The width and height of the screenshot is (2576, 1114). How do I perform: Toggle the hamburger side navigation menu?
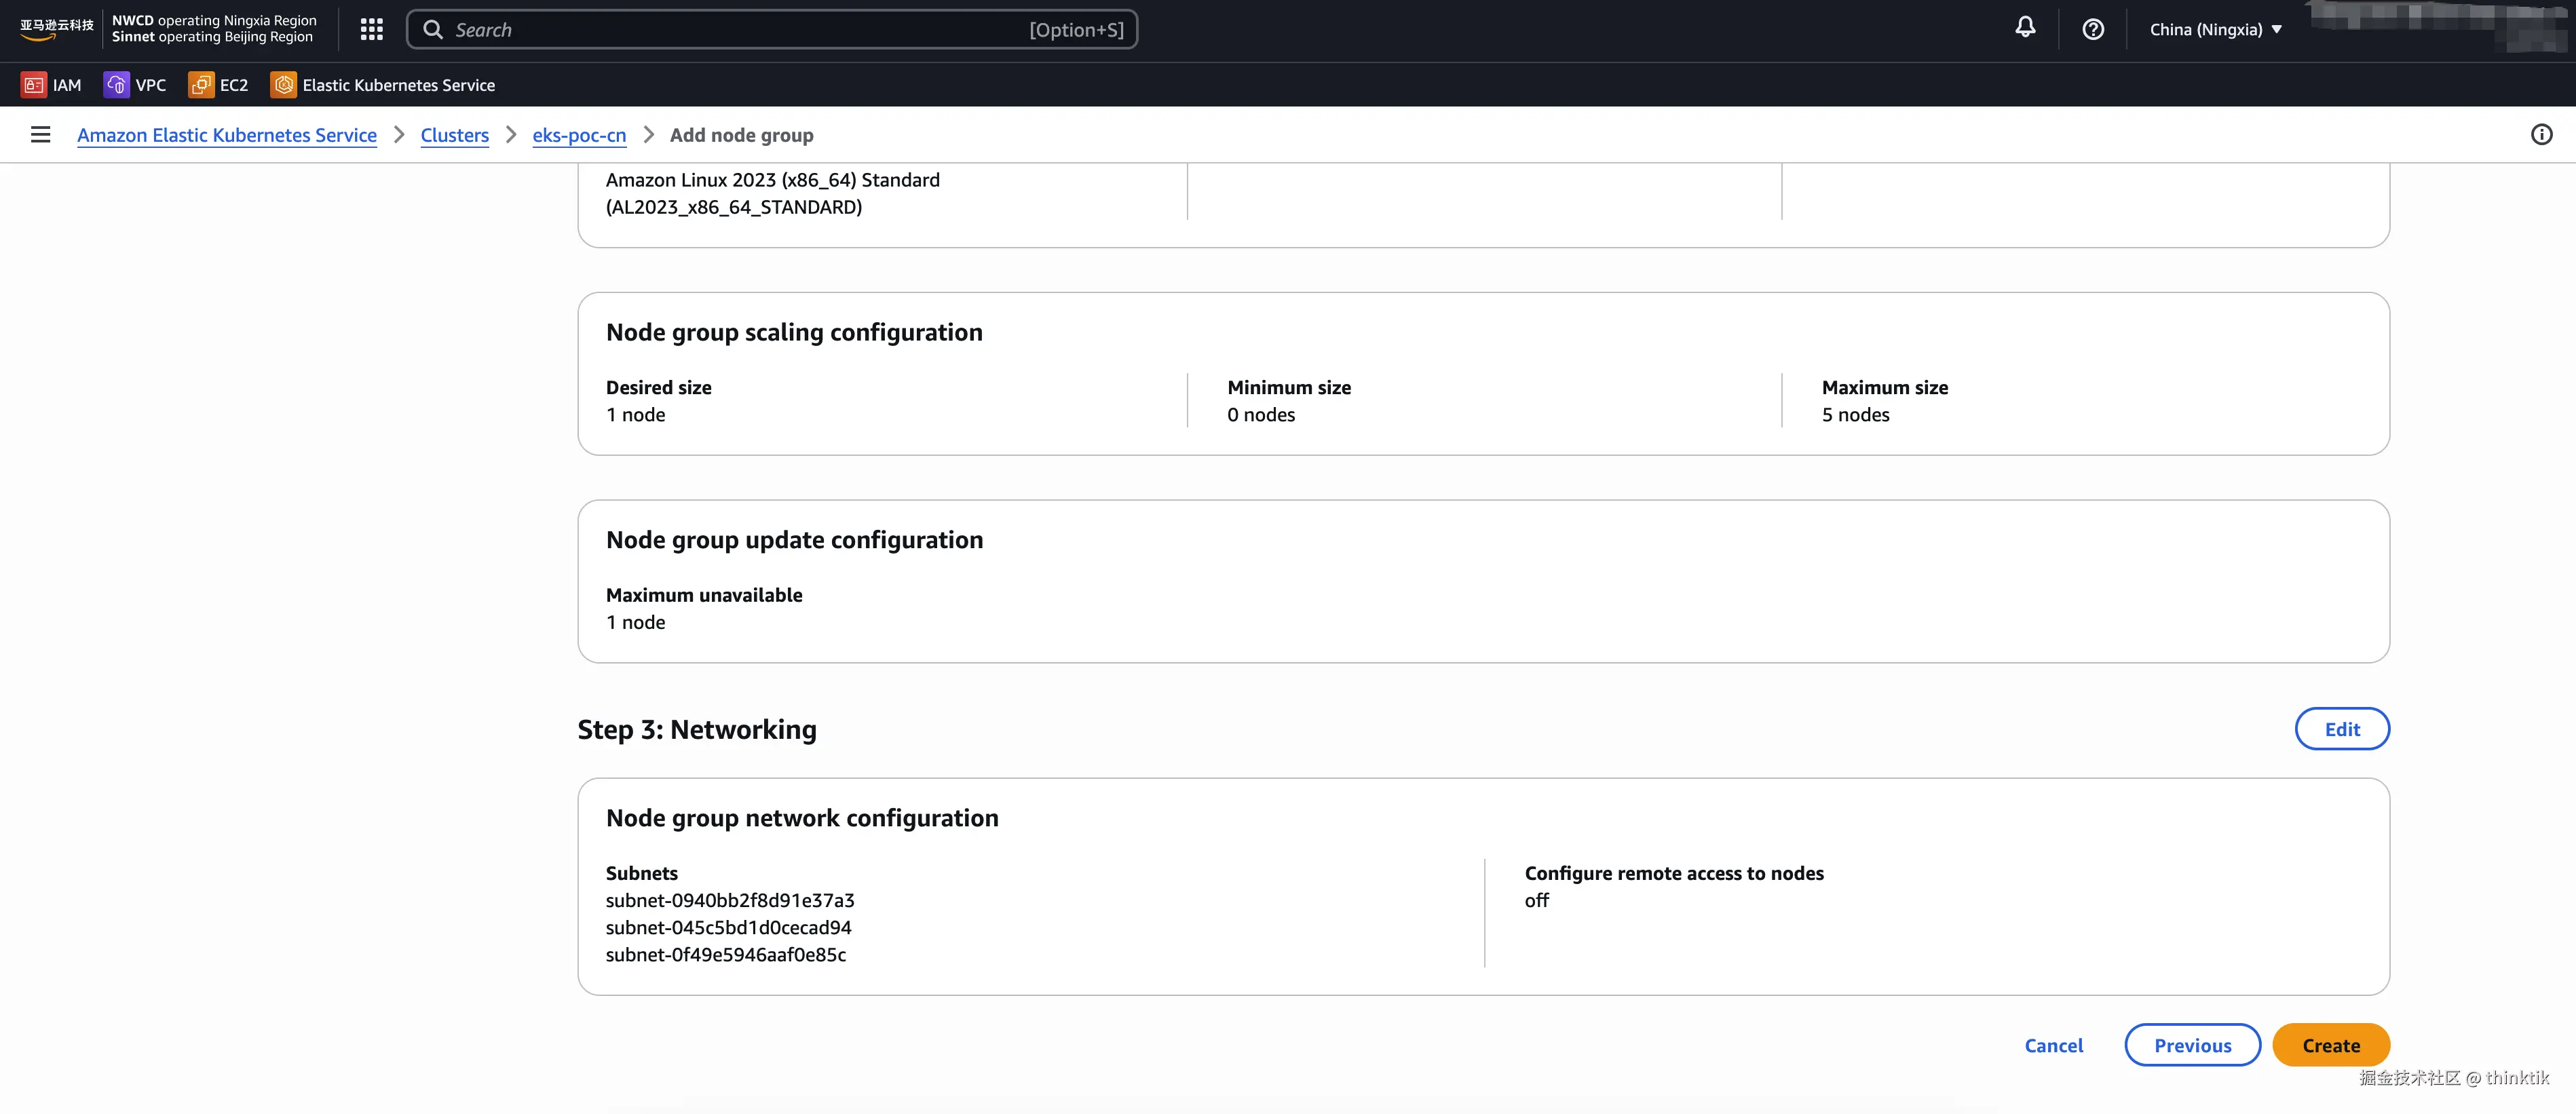click(x=40, y=135)
